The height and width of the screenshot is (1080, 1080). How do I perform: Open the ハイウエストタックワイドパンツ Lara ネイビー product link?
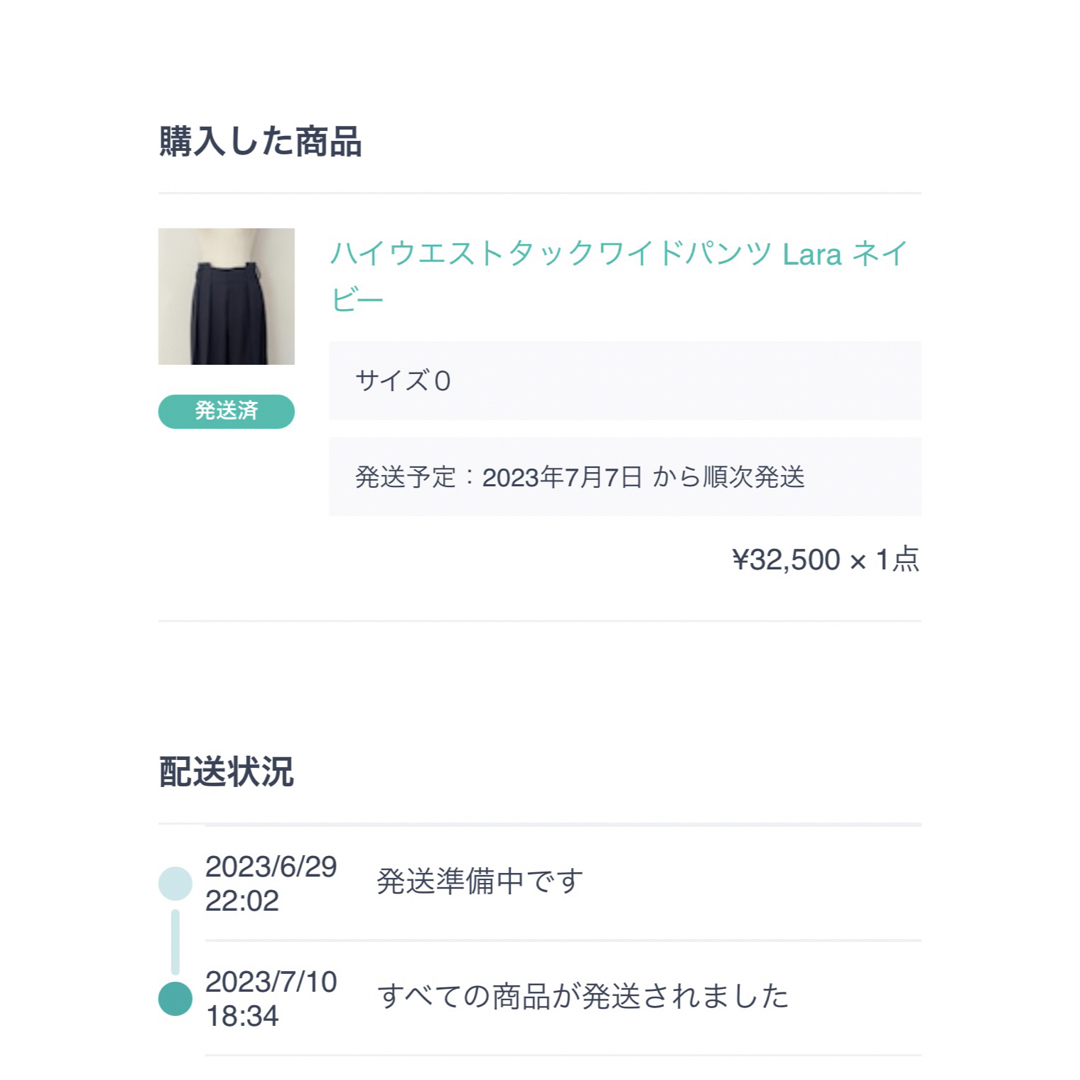(x=619, y=276)
